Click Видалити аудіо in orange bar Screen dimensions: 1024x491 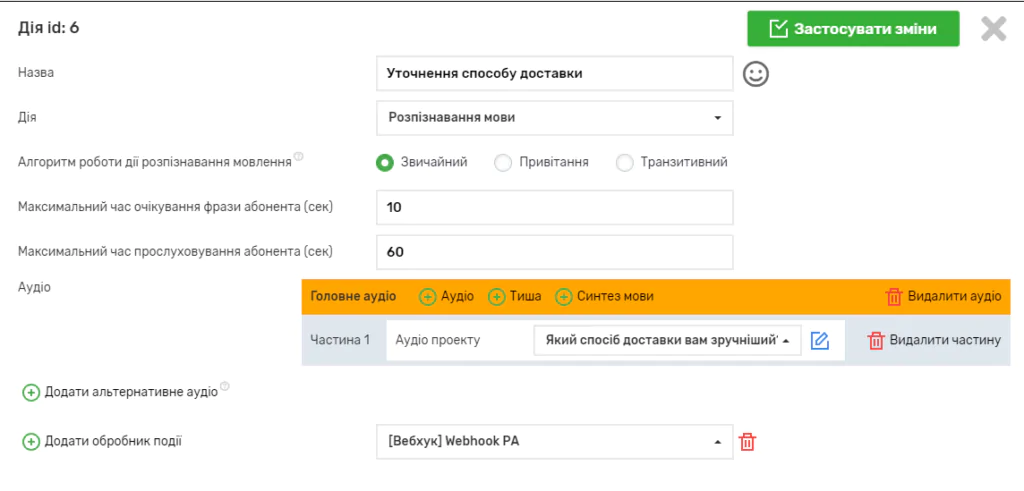click(943, 297)
